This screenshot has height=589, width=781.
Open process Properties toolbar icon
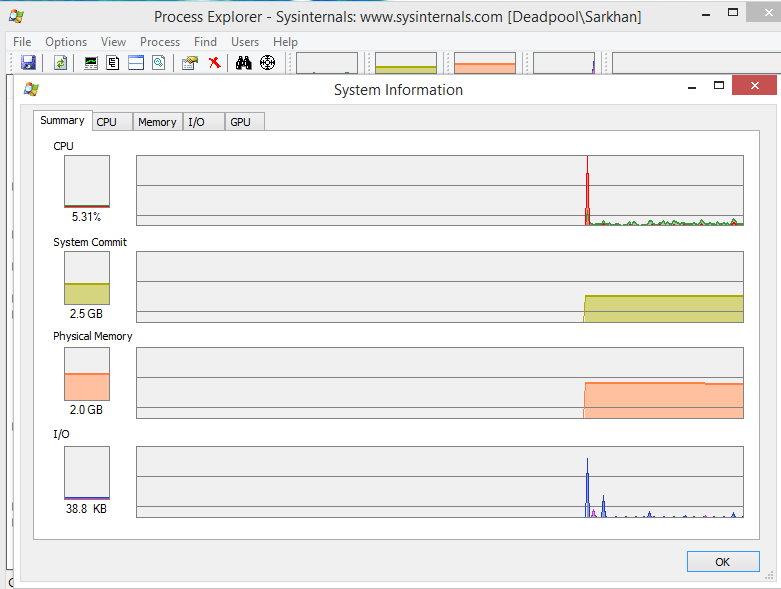tap(190, 63)
